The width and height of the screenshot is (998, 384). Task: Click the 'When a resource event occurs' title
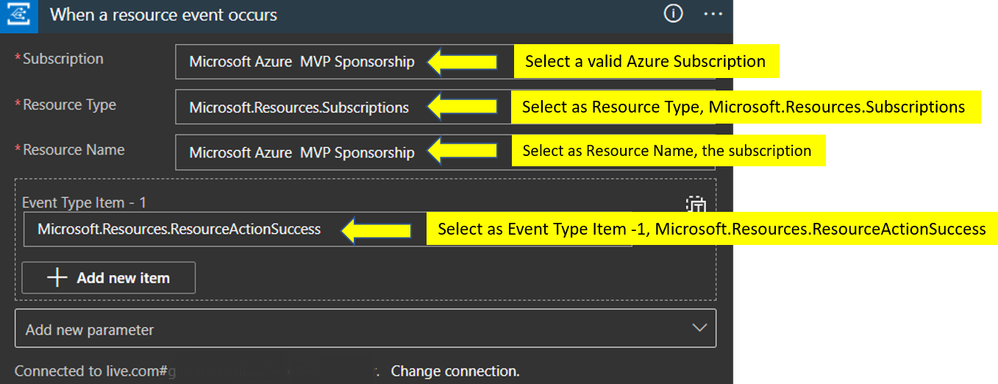(164, 15)
